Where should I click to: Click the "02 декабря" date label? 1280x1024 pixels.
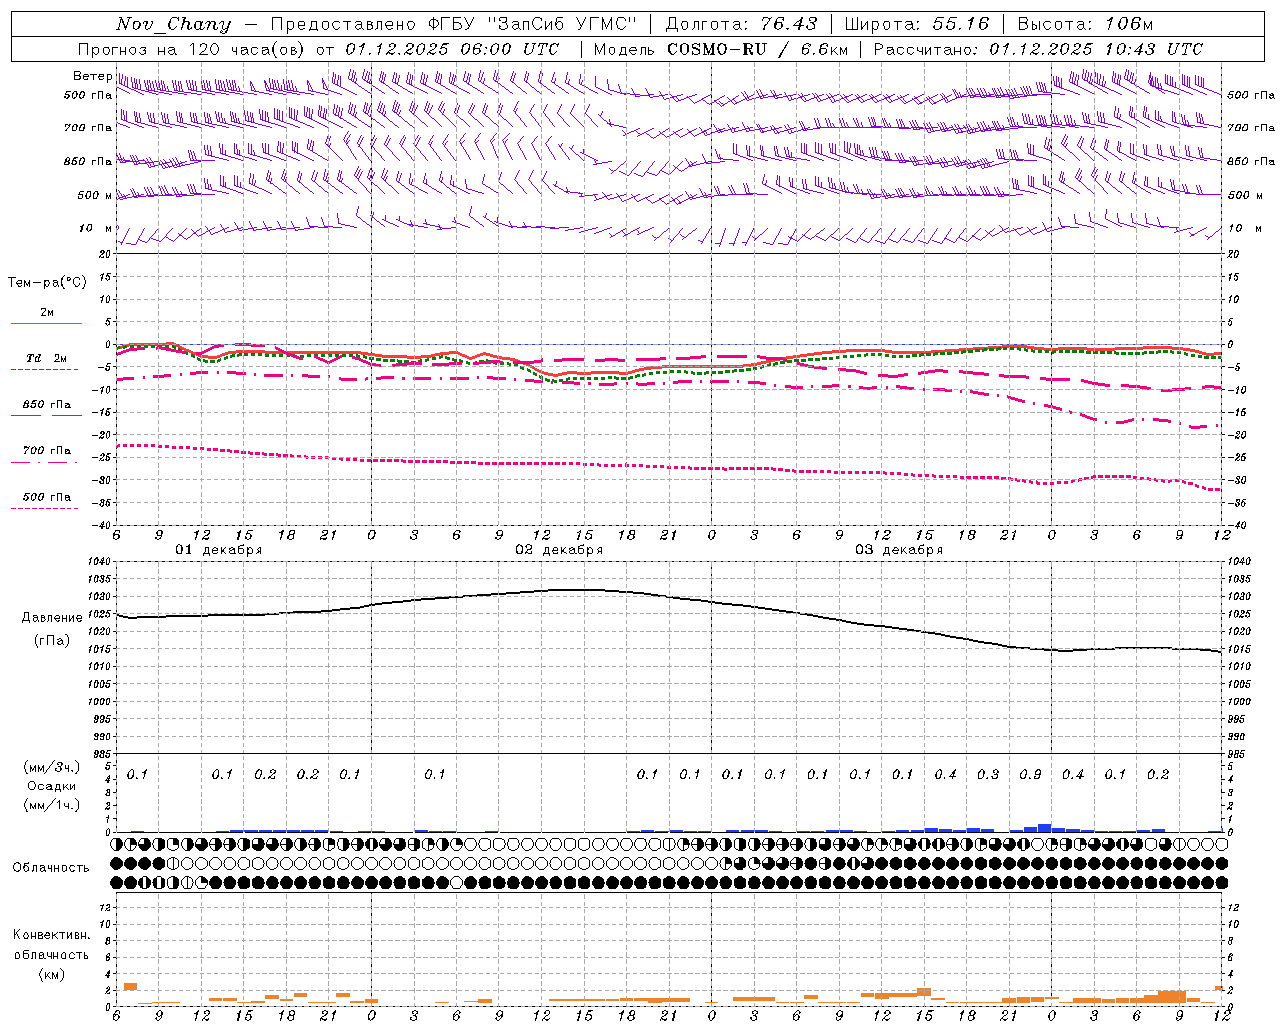[x=559, y=550]
